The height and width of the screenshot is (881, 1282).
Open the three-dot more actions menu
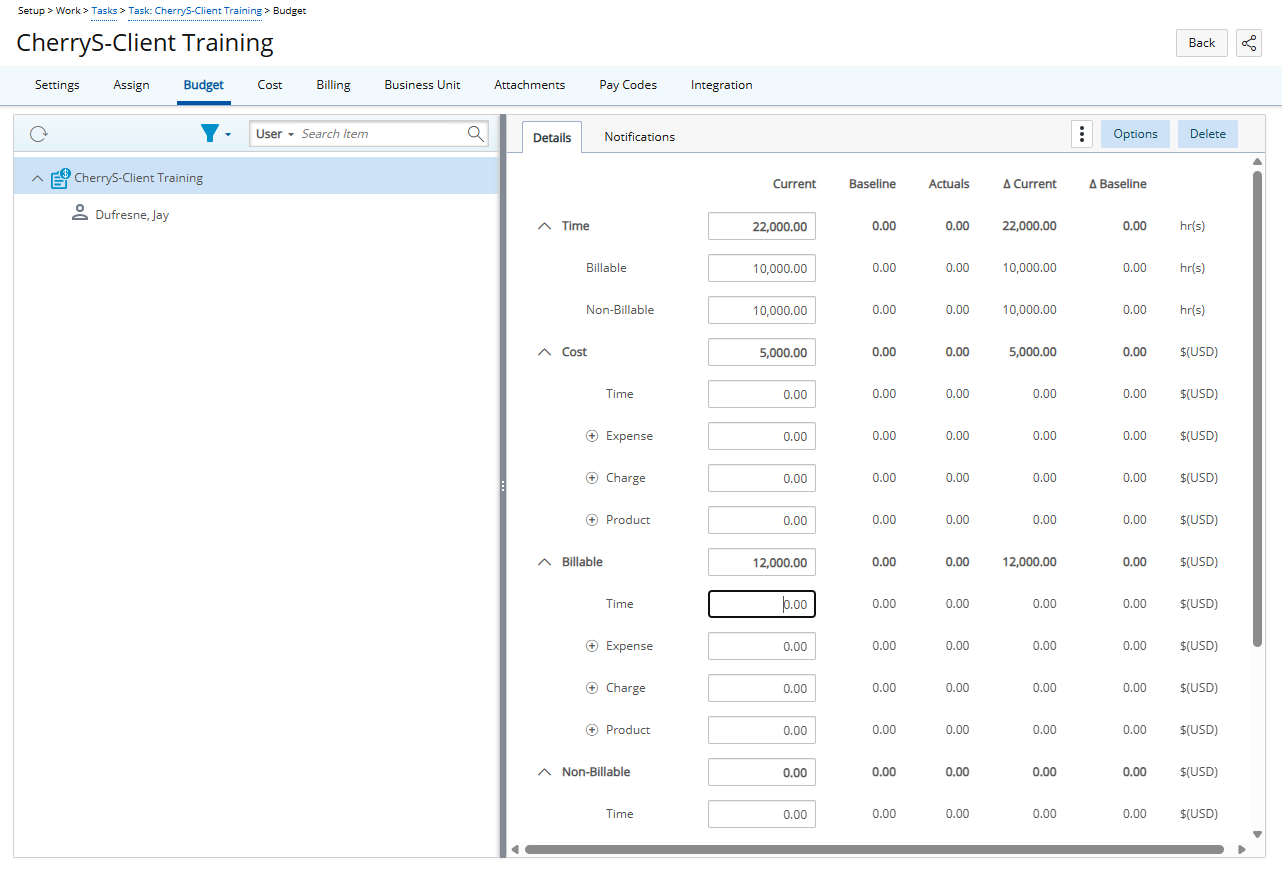click(1082, 134)
